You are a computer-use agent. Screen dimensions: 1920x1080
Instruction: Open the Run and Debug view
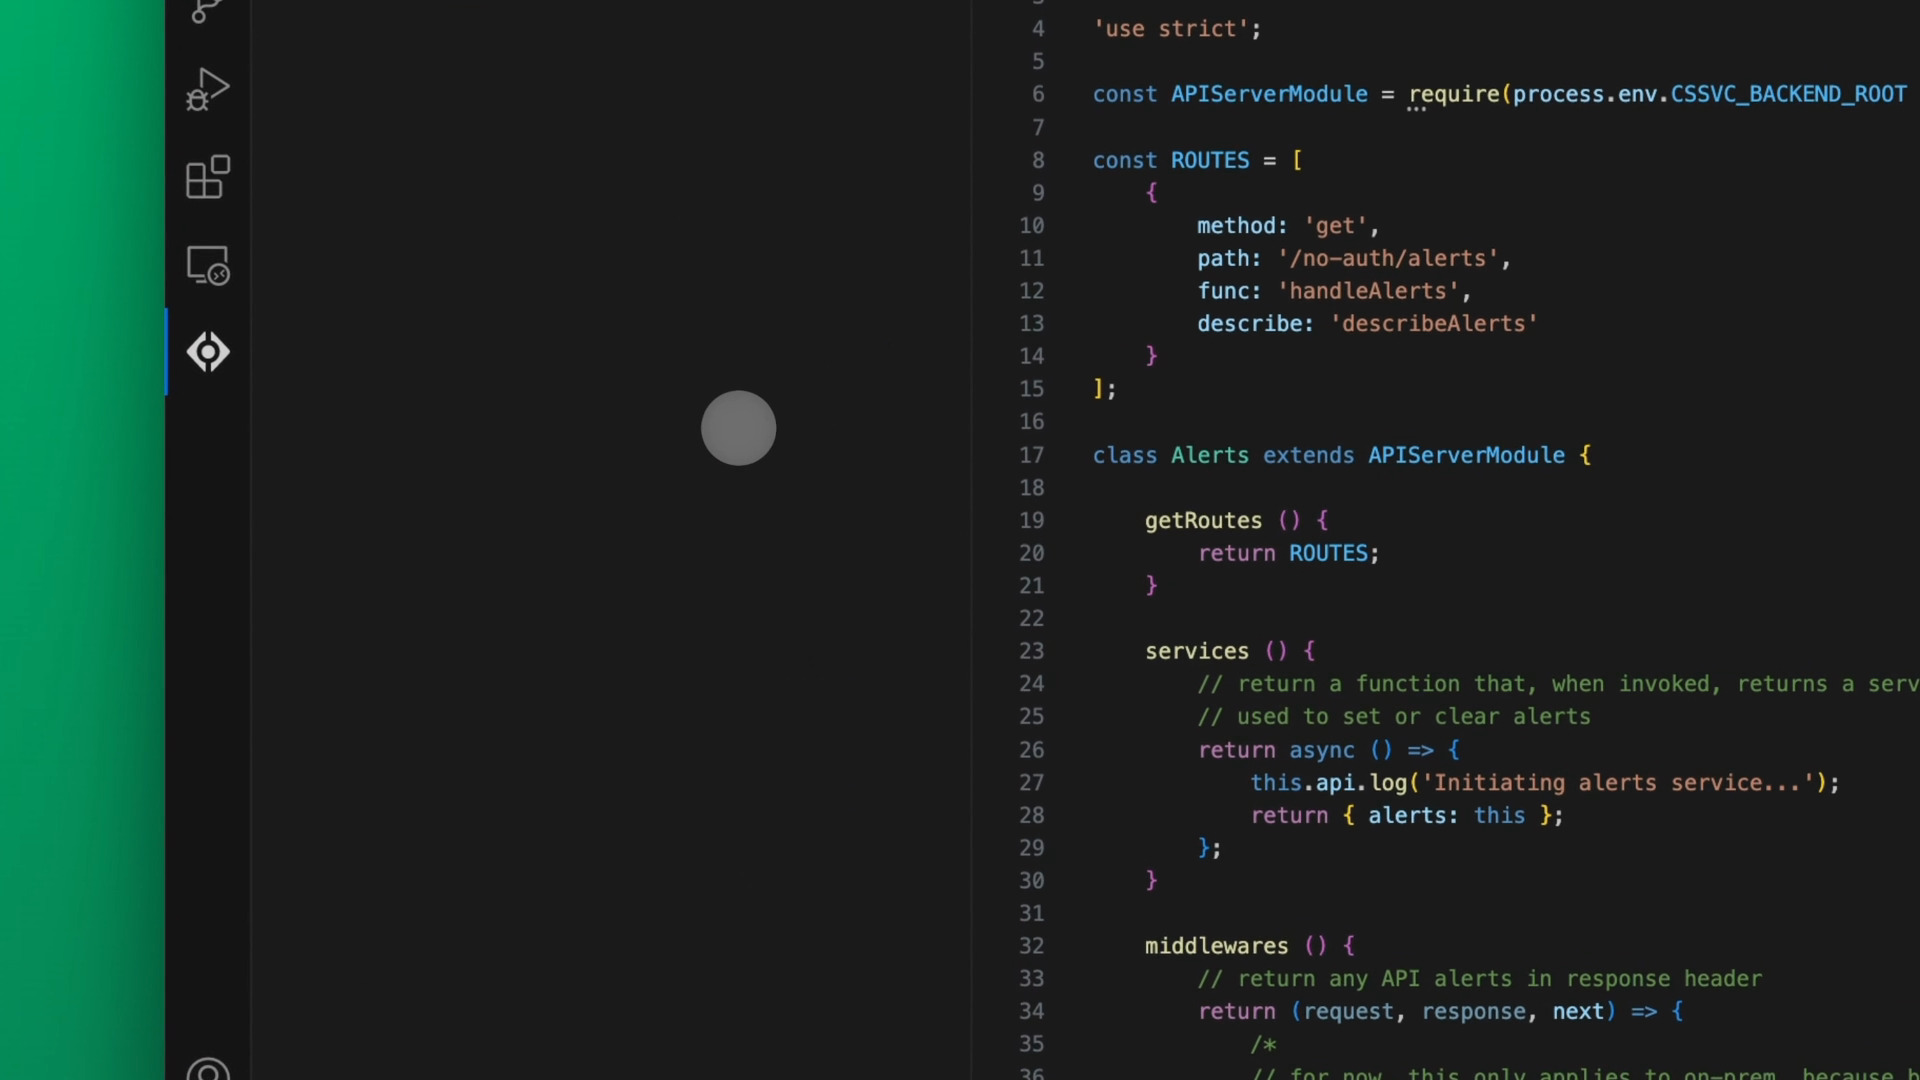point(208,90)
